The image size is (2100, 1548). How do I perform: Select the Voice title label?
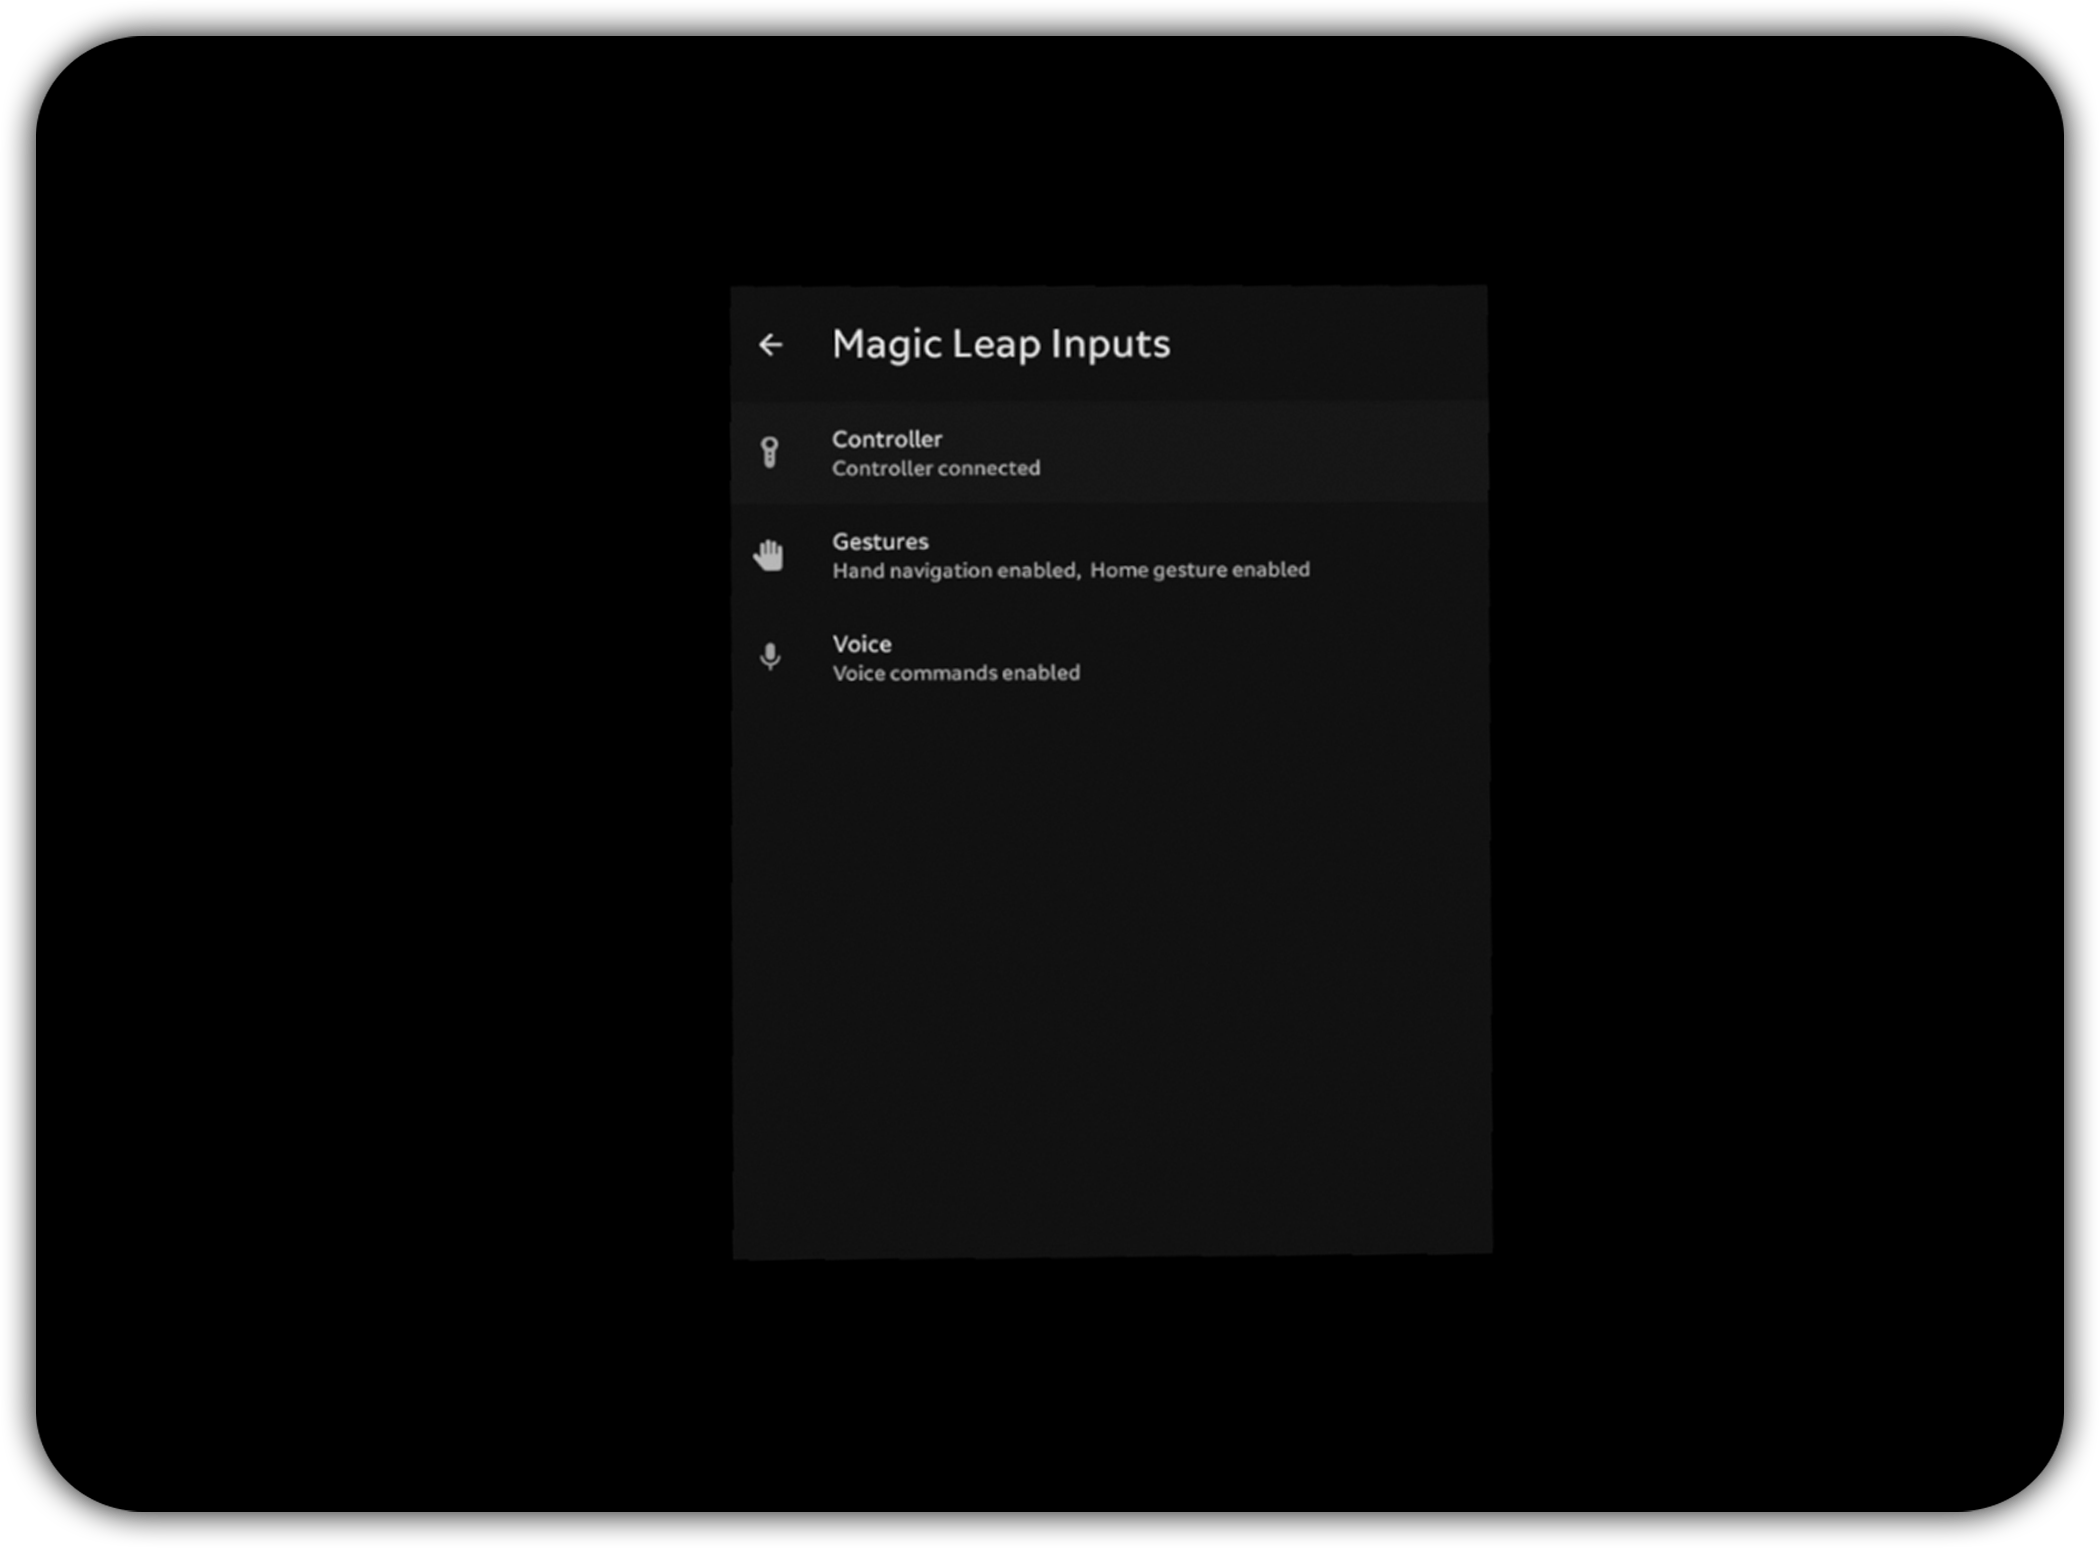coord(861,644)
